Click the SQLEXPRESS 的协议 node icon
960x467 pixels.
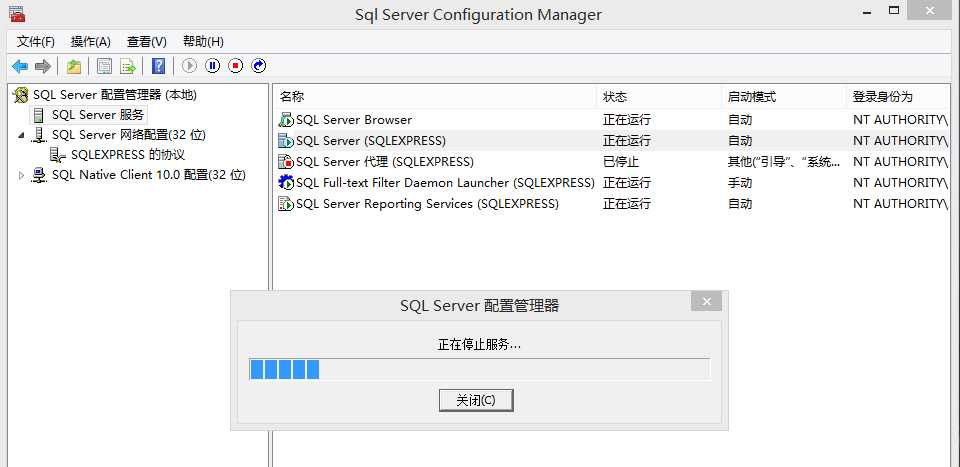[x=58, y=155]
